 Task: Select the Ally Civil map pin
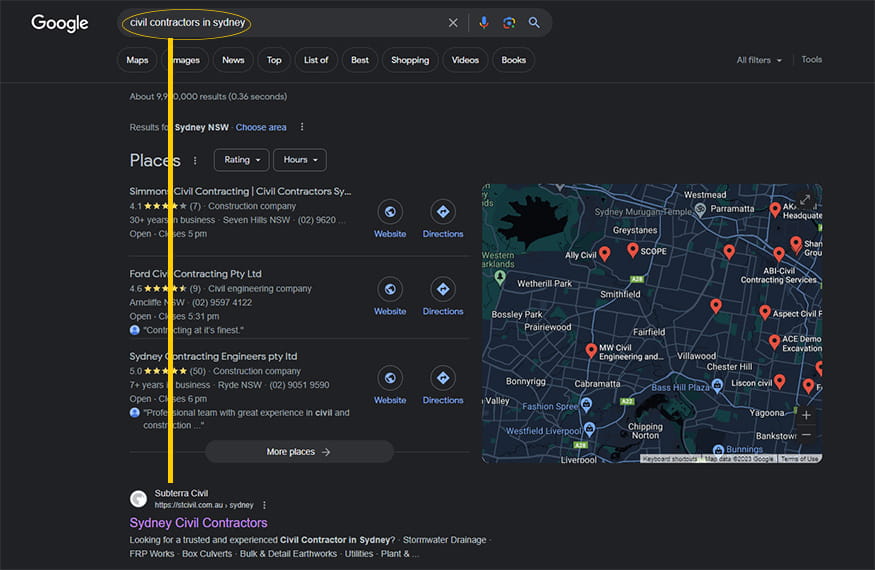point(604,254)
